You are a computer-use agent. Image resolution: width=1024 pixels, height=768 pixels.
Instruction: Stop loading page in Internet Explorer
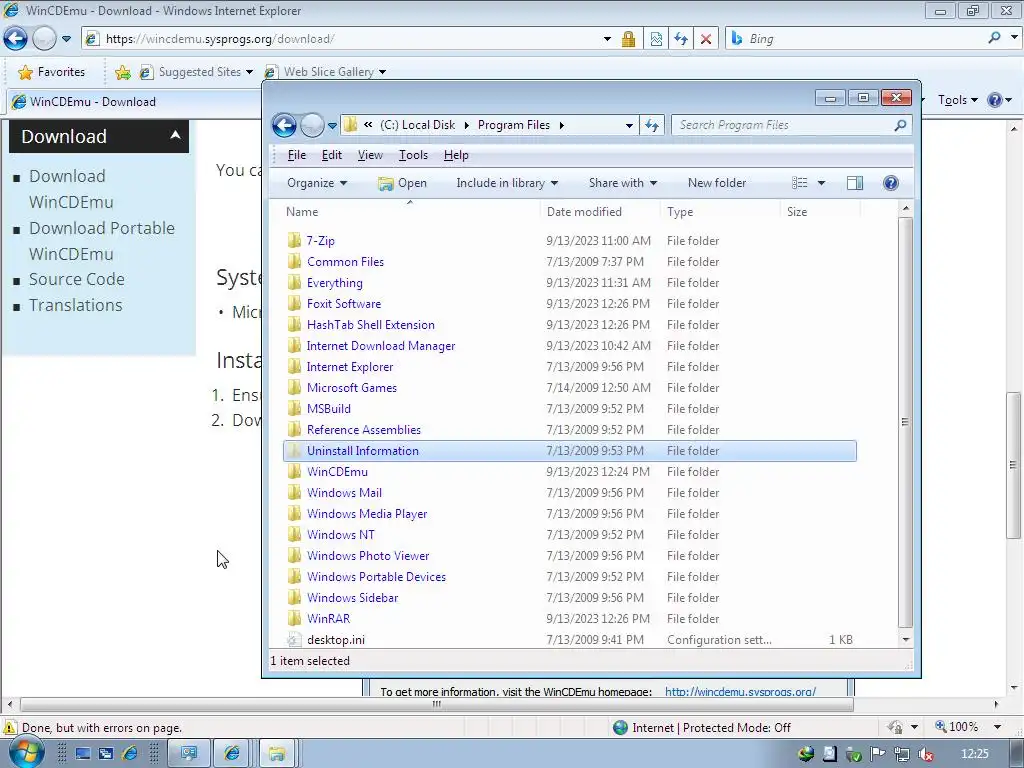[706, 39]
